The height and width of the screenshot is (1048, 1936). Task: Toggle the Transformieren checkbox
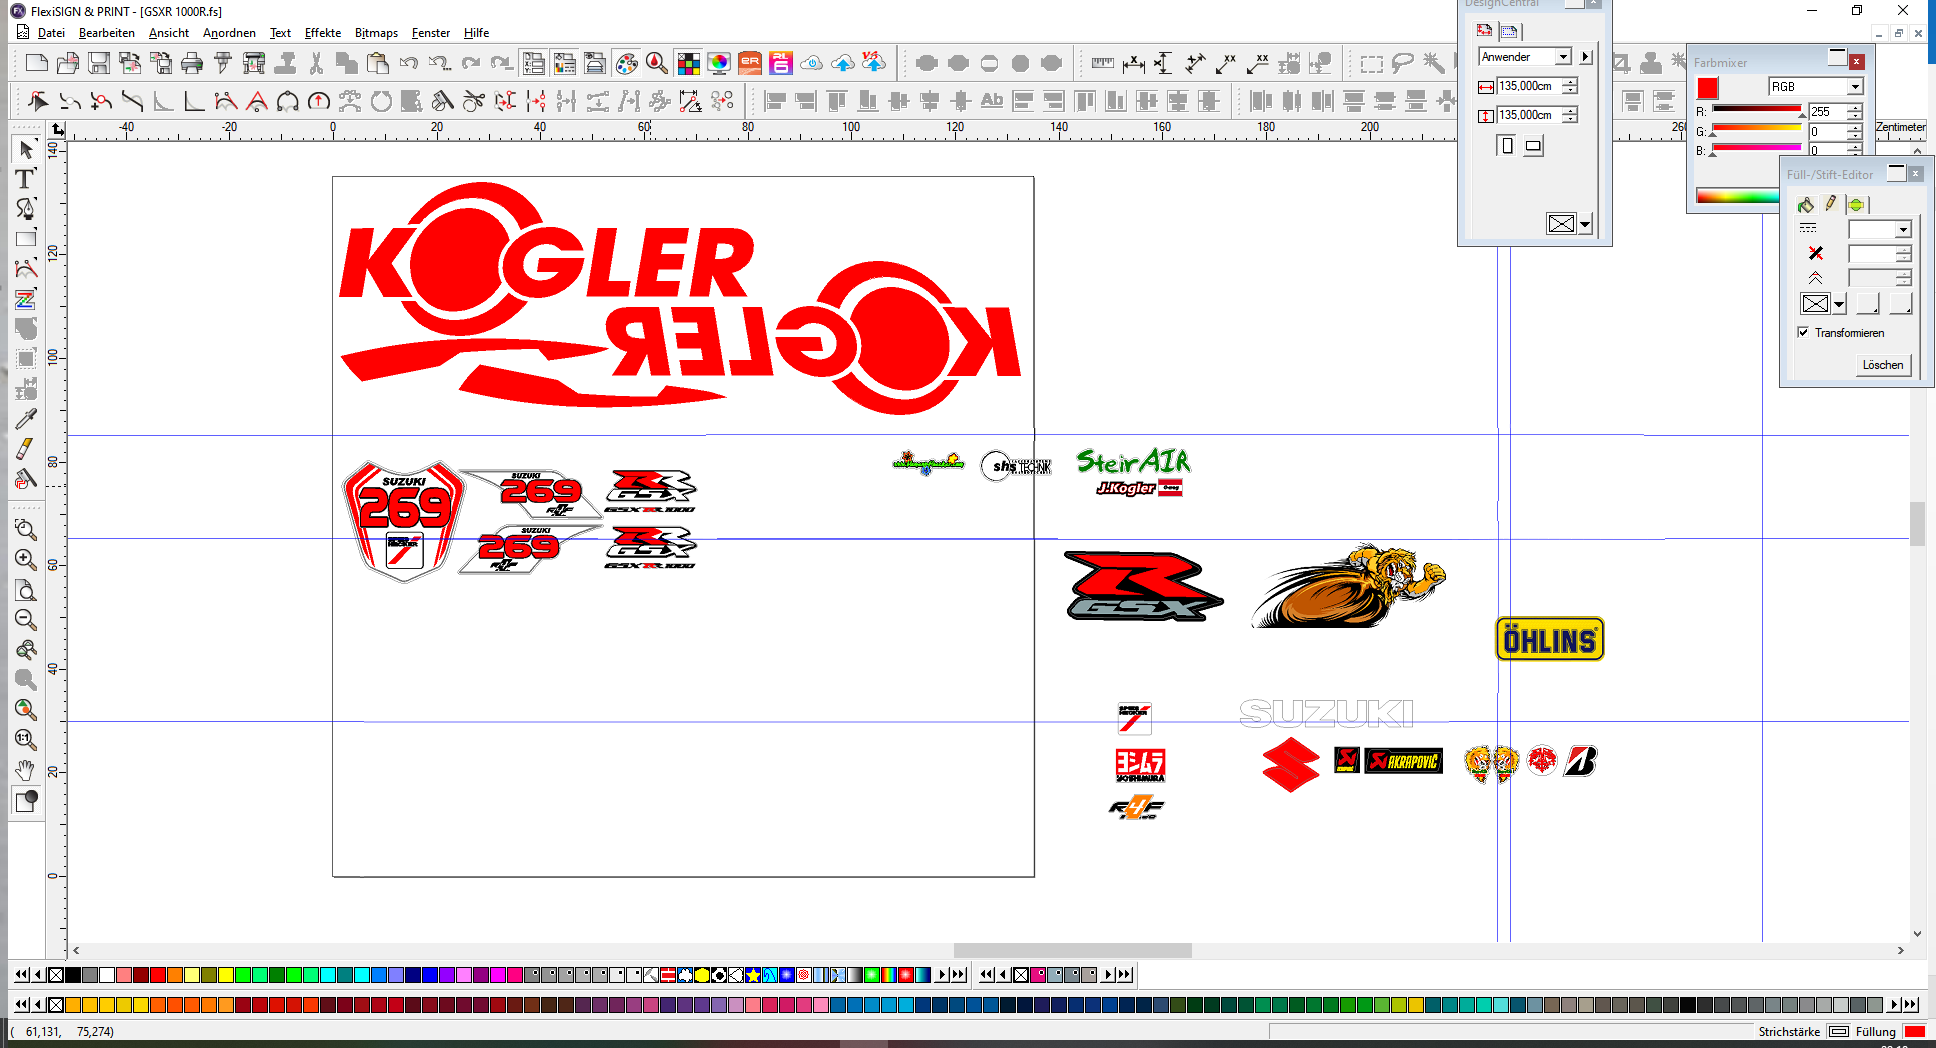coord(1803,333)
